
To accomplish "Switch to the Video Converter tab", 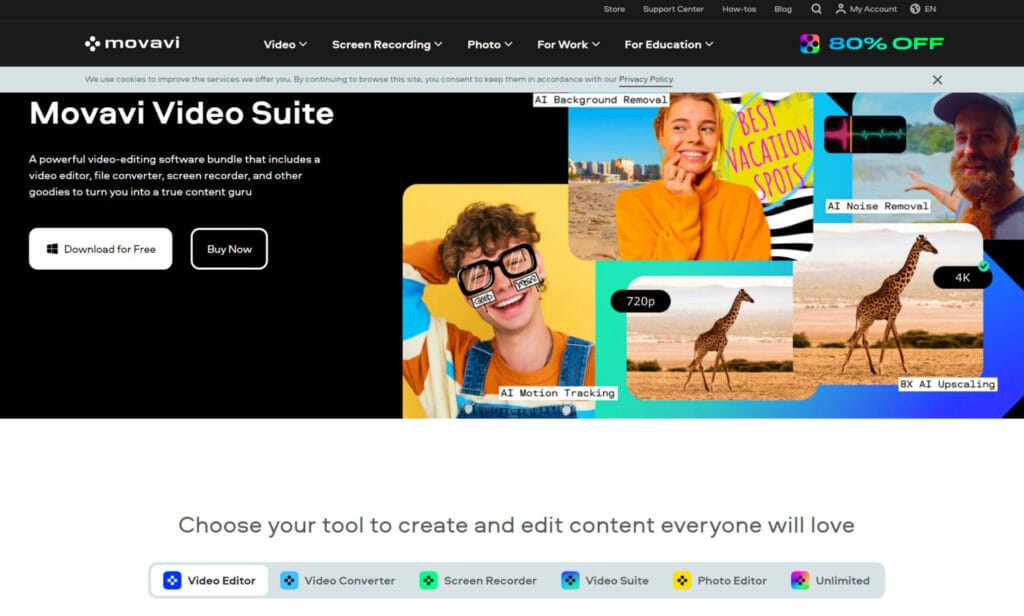I will 338,580.
